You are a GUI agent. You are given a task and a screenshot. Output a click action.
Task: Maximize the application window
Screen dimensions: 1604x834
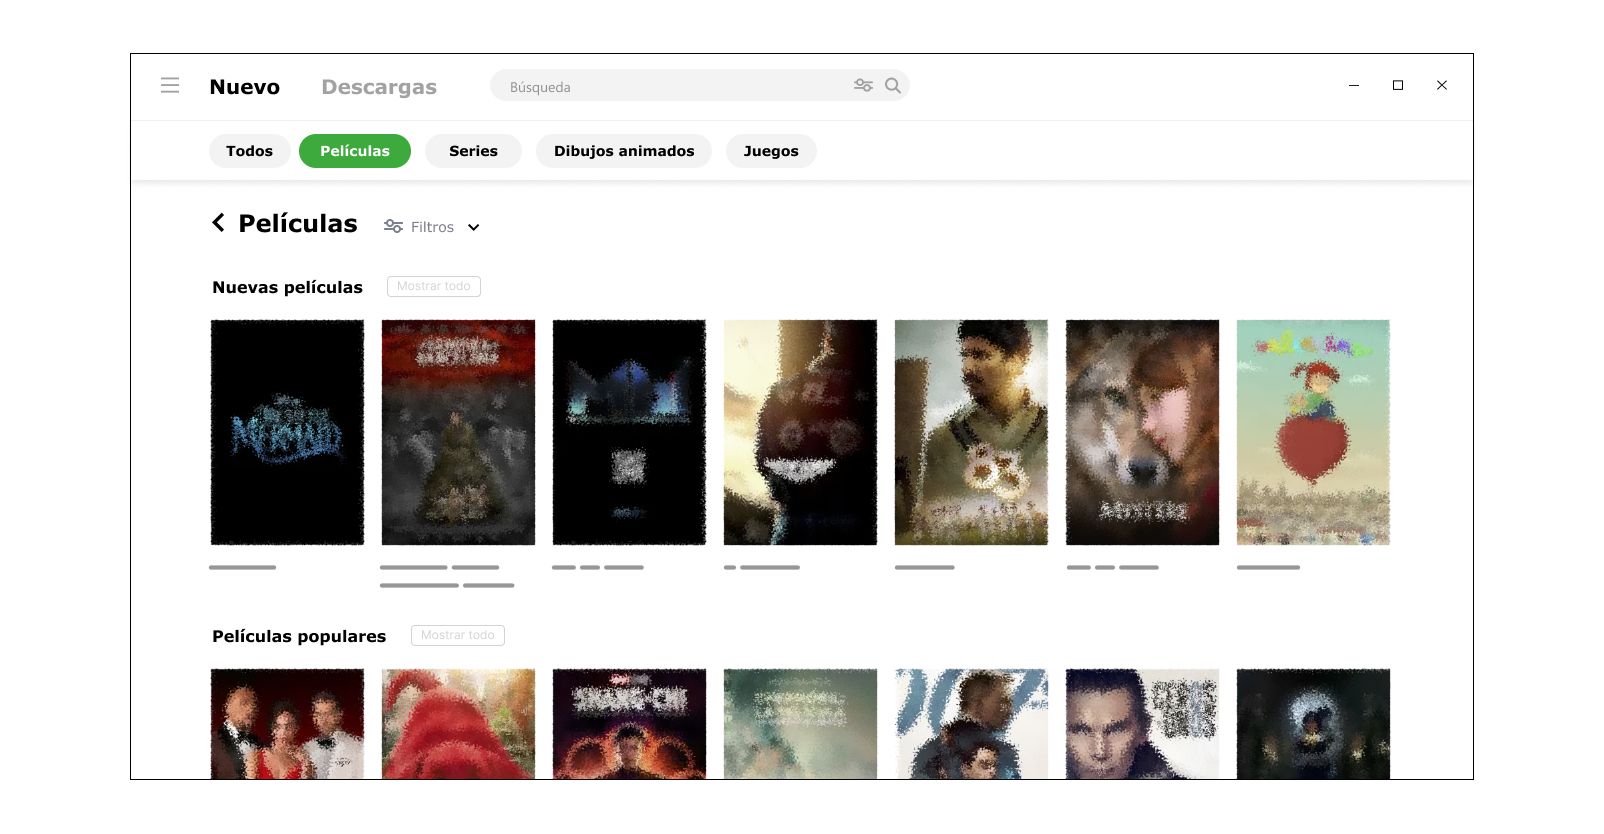(1398, 86)
